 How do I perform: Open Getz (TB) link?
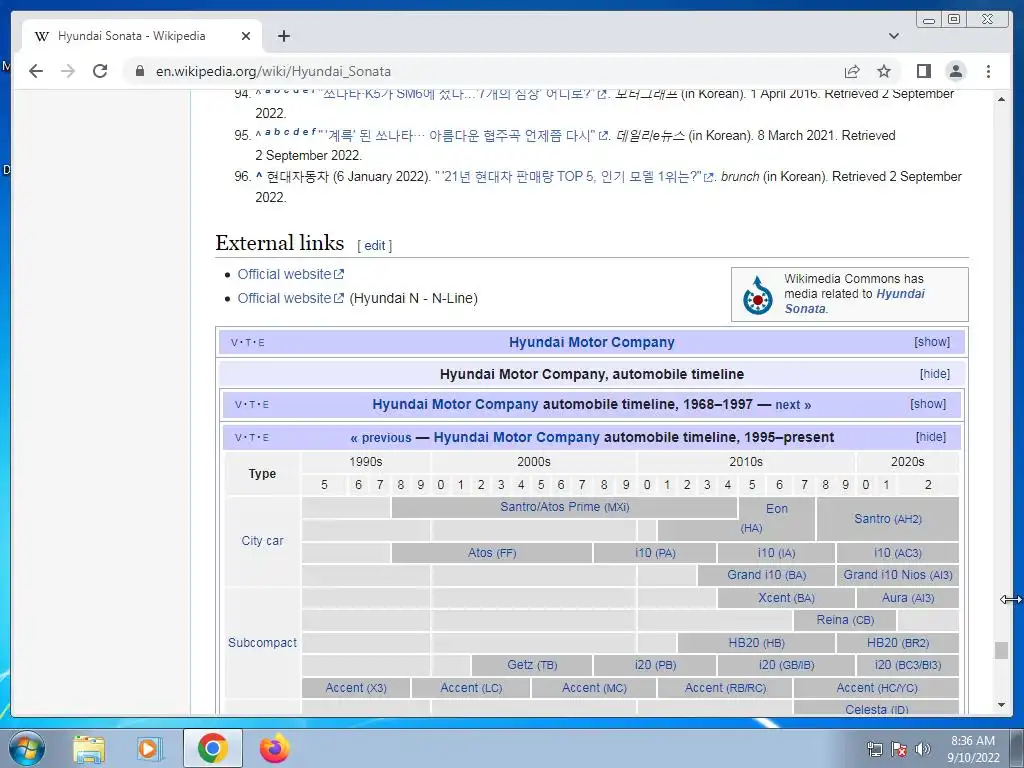click(x=532, y=665)
